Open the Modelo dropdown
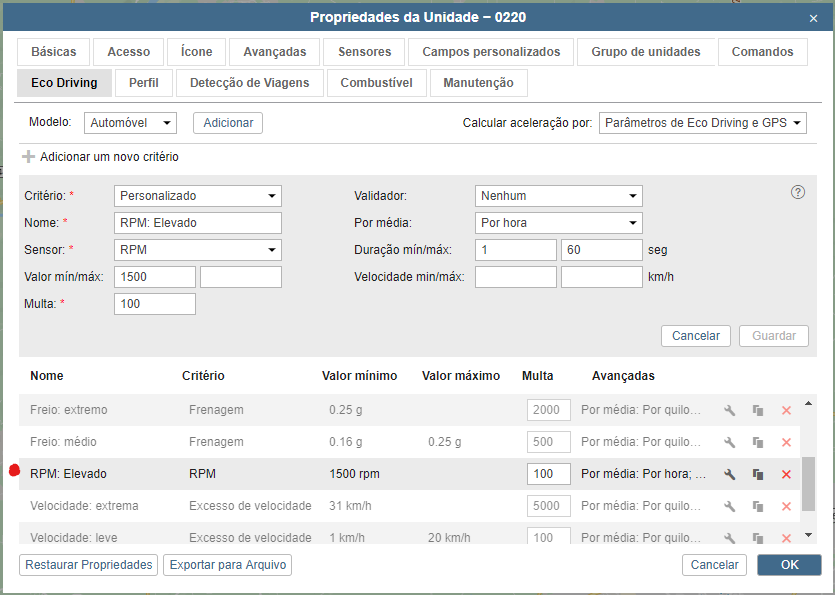 click(130, 123)
